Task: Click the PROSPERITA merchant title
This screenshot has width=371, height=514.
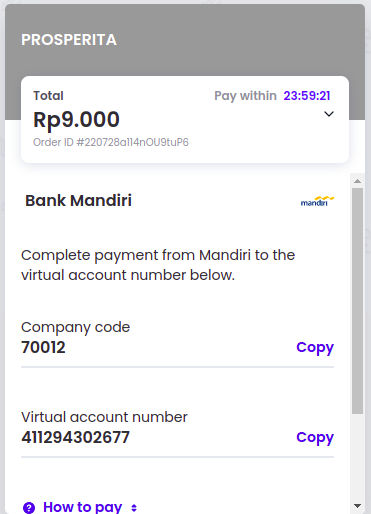Action: click(x=69, y=40)
